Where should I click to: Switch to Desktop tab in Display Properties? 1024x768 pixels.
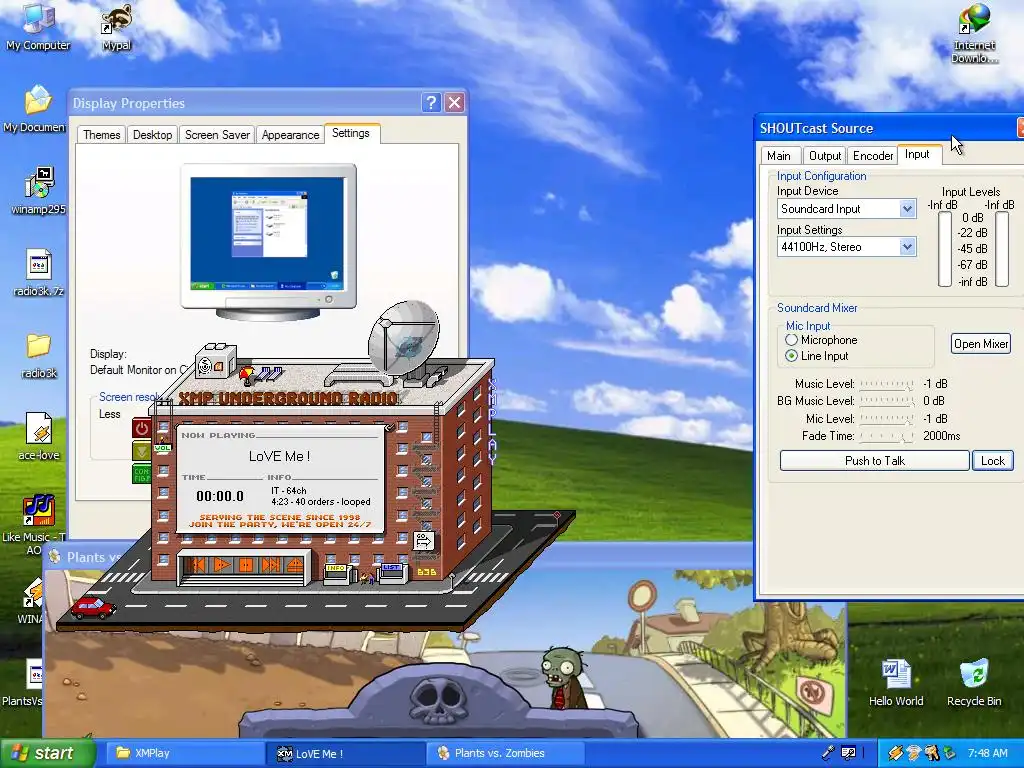152,135
